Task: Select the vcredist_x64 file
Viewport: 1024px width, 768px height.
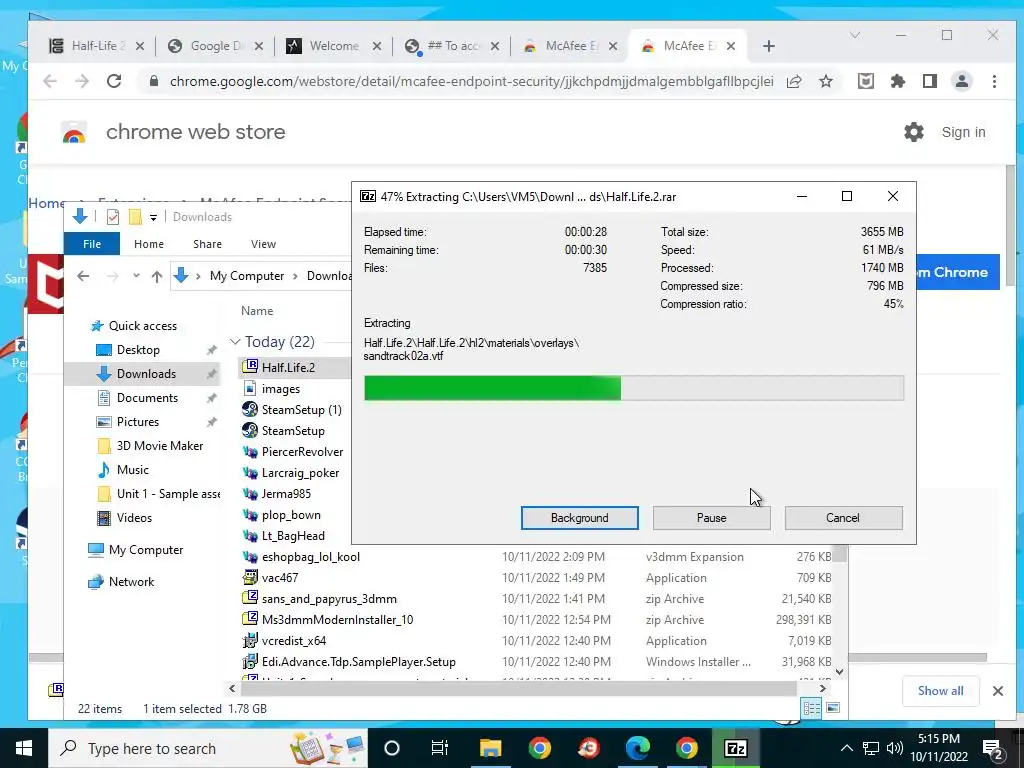Action: pos(293,641)
